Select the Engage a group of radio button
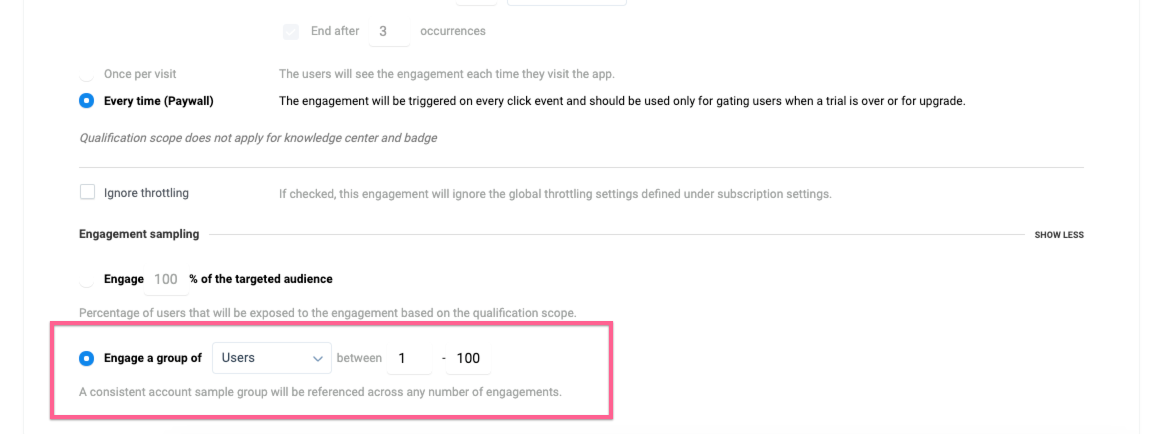The image size is (1169, 434). point(87,358)
